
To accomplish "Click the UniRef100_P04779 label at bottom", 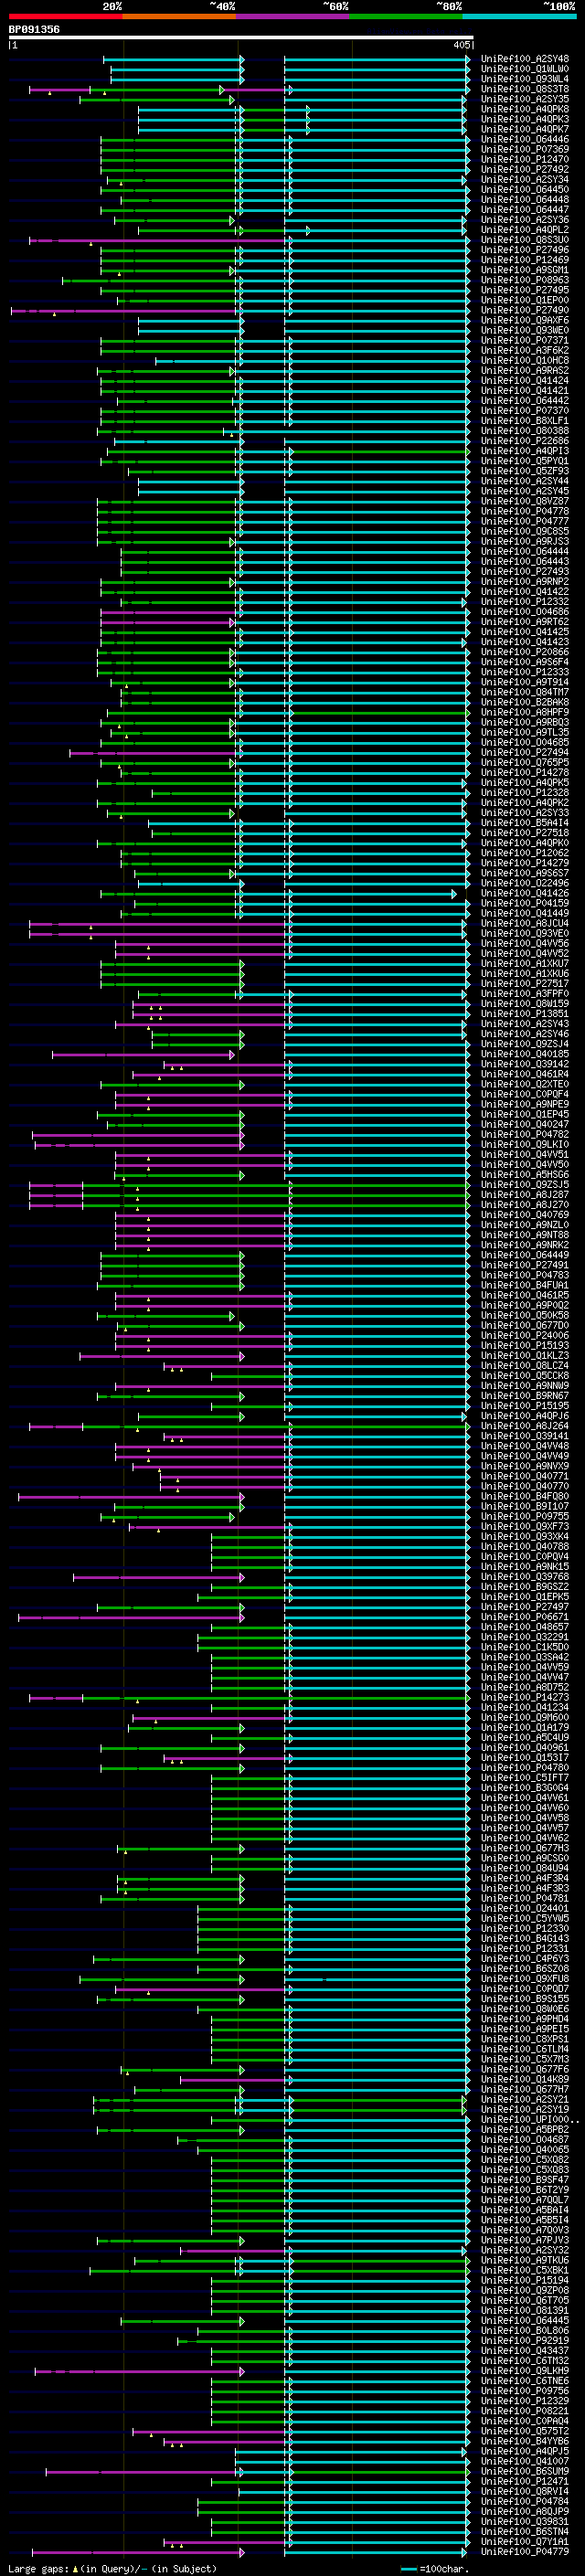I will [525, 2552].
